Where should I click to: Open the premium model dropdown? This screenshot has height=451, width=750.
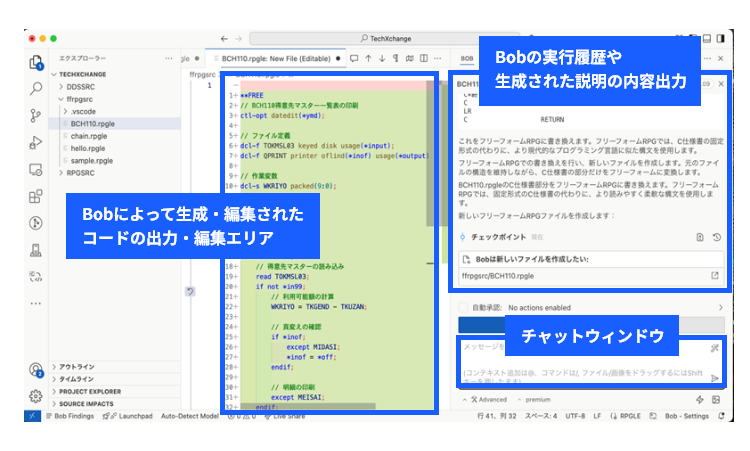[x=534, y=399]
